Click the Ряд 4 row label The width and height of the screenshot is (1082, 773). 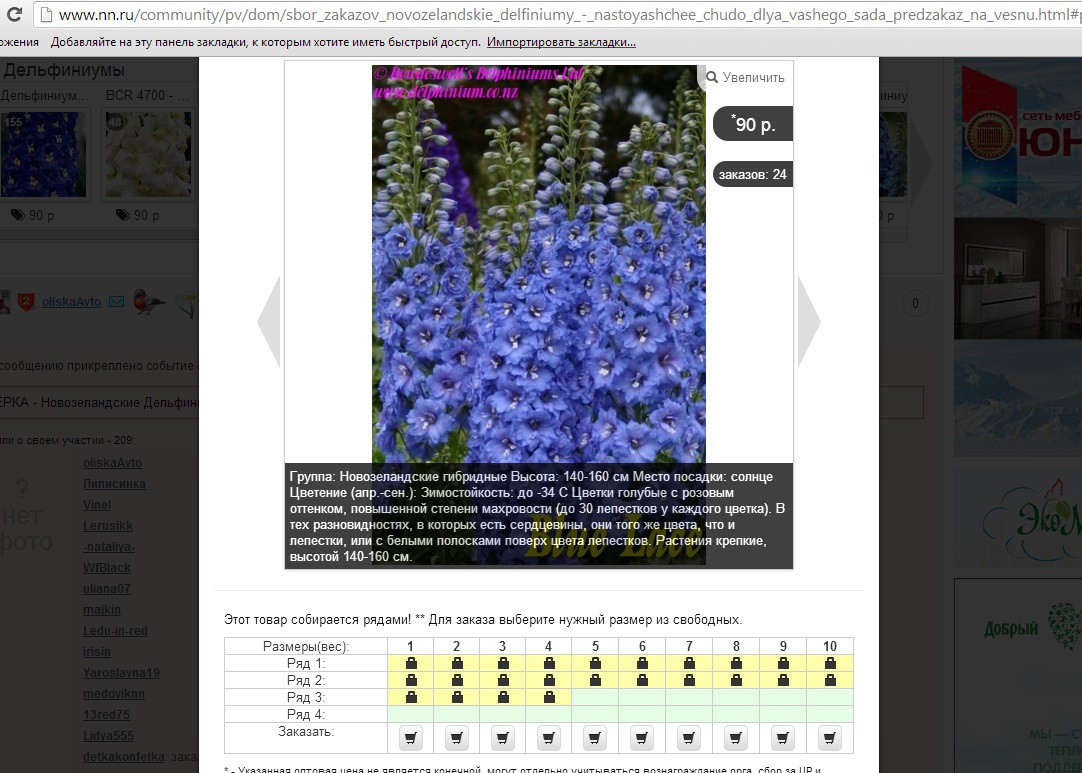click(306, 714)
